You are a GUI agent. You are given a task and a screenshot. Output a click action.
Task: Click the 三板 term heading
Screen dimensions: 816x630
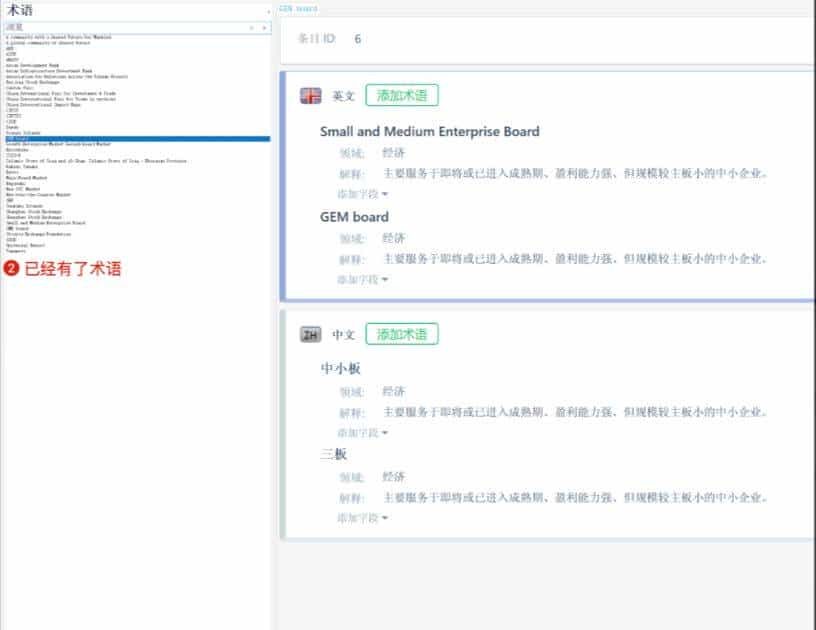click(x=334, y=454)
